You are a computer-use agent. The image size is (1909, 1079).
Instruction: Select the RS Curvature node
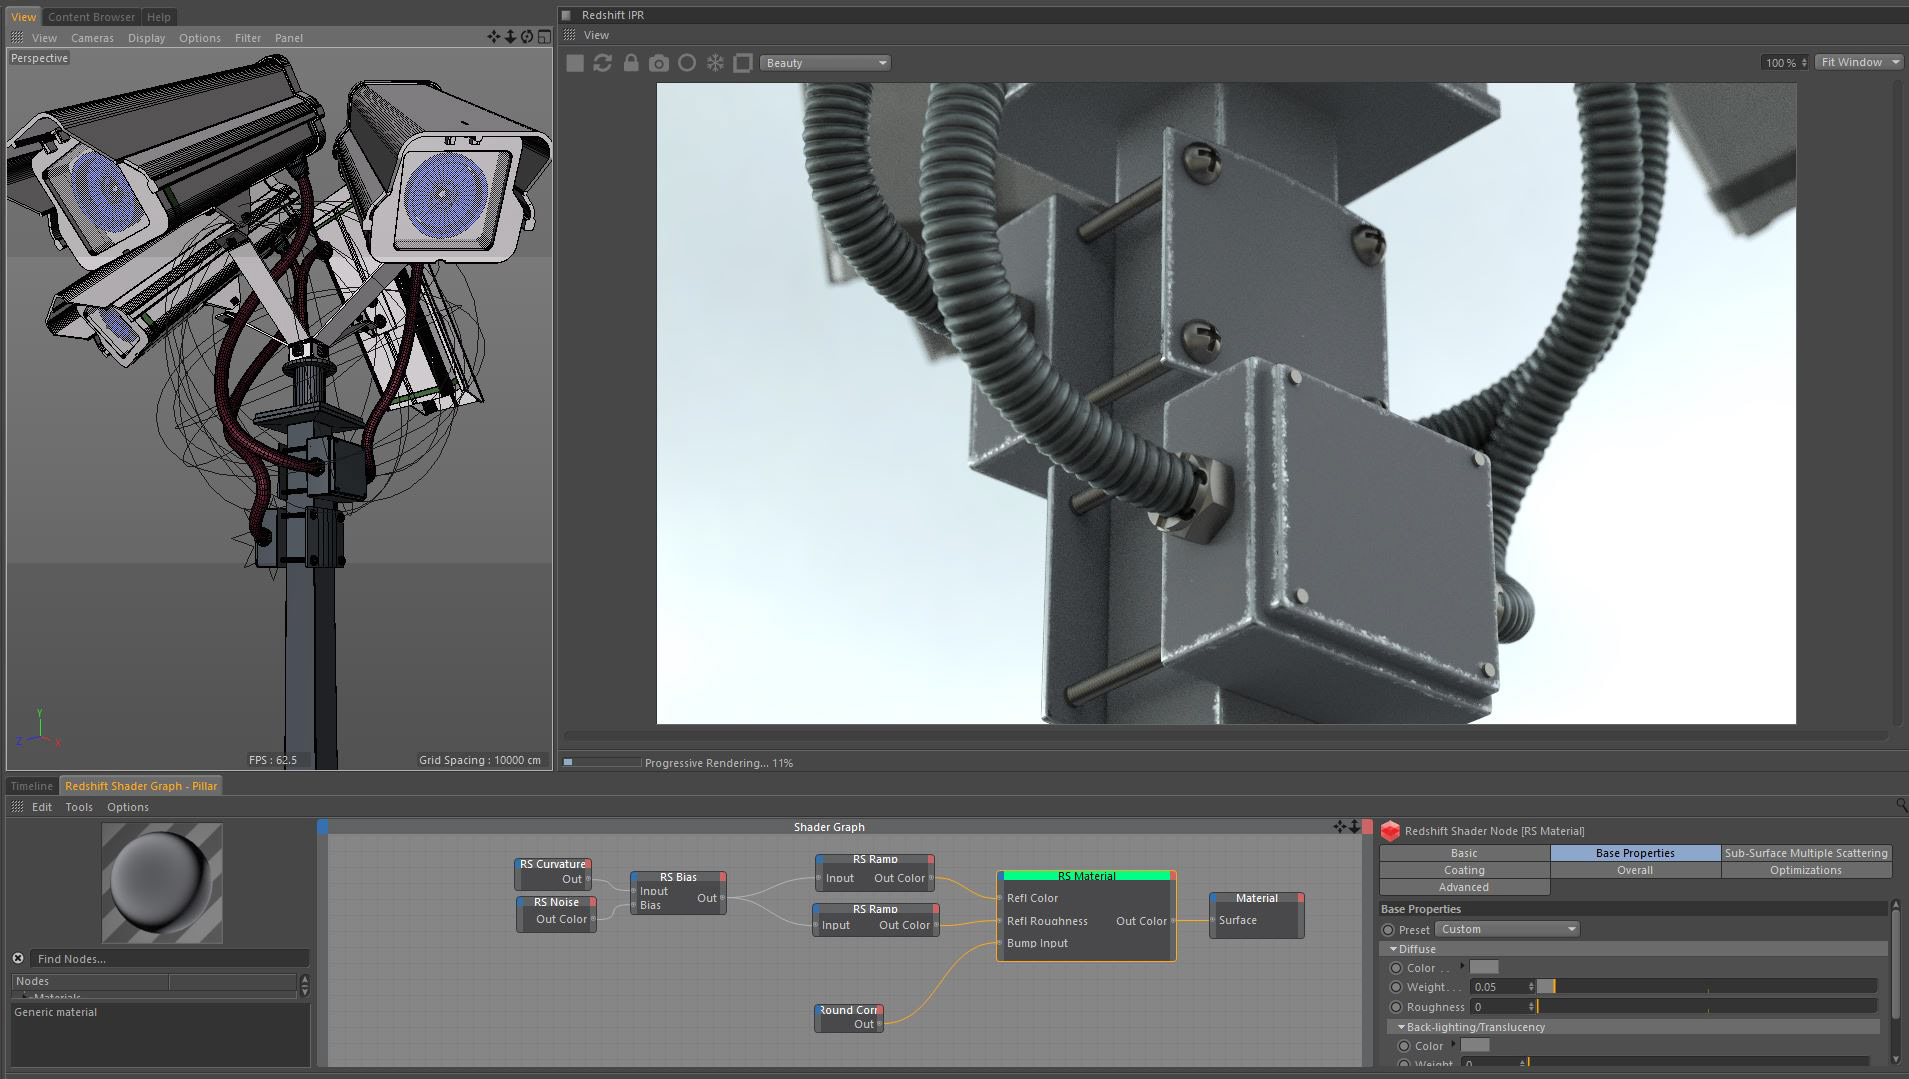click(x=553, y=872)
